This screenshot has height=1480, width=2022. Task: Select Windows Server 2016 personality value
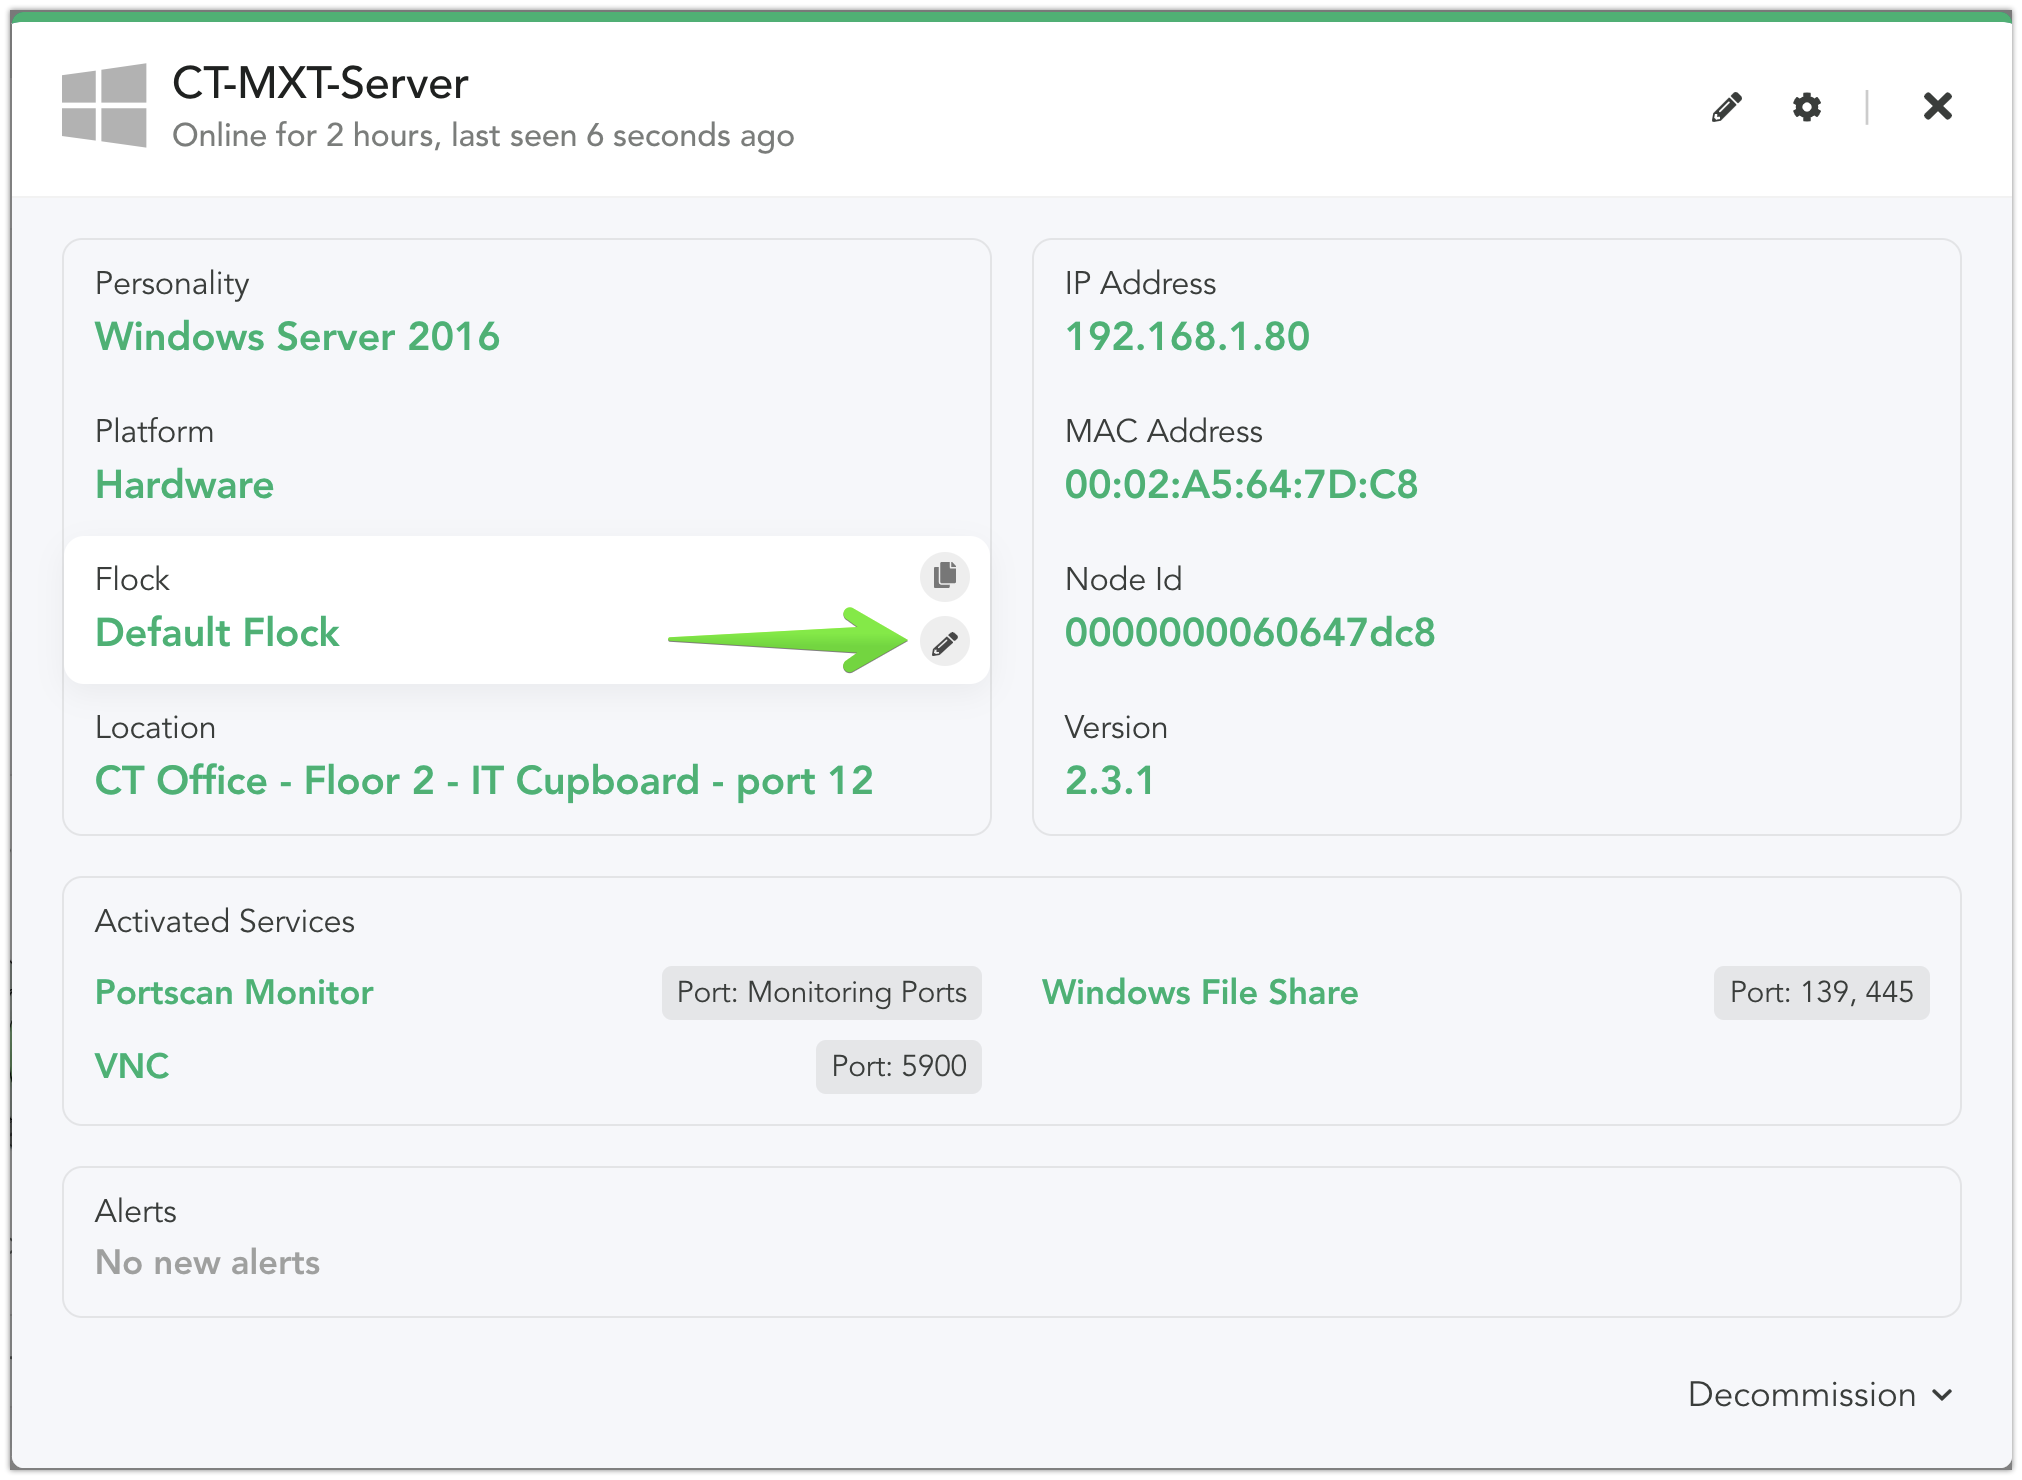(297, 337)
